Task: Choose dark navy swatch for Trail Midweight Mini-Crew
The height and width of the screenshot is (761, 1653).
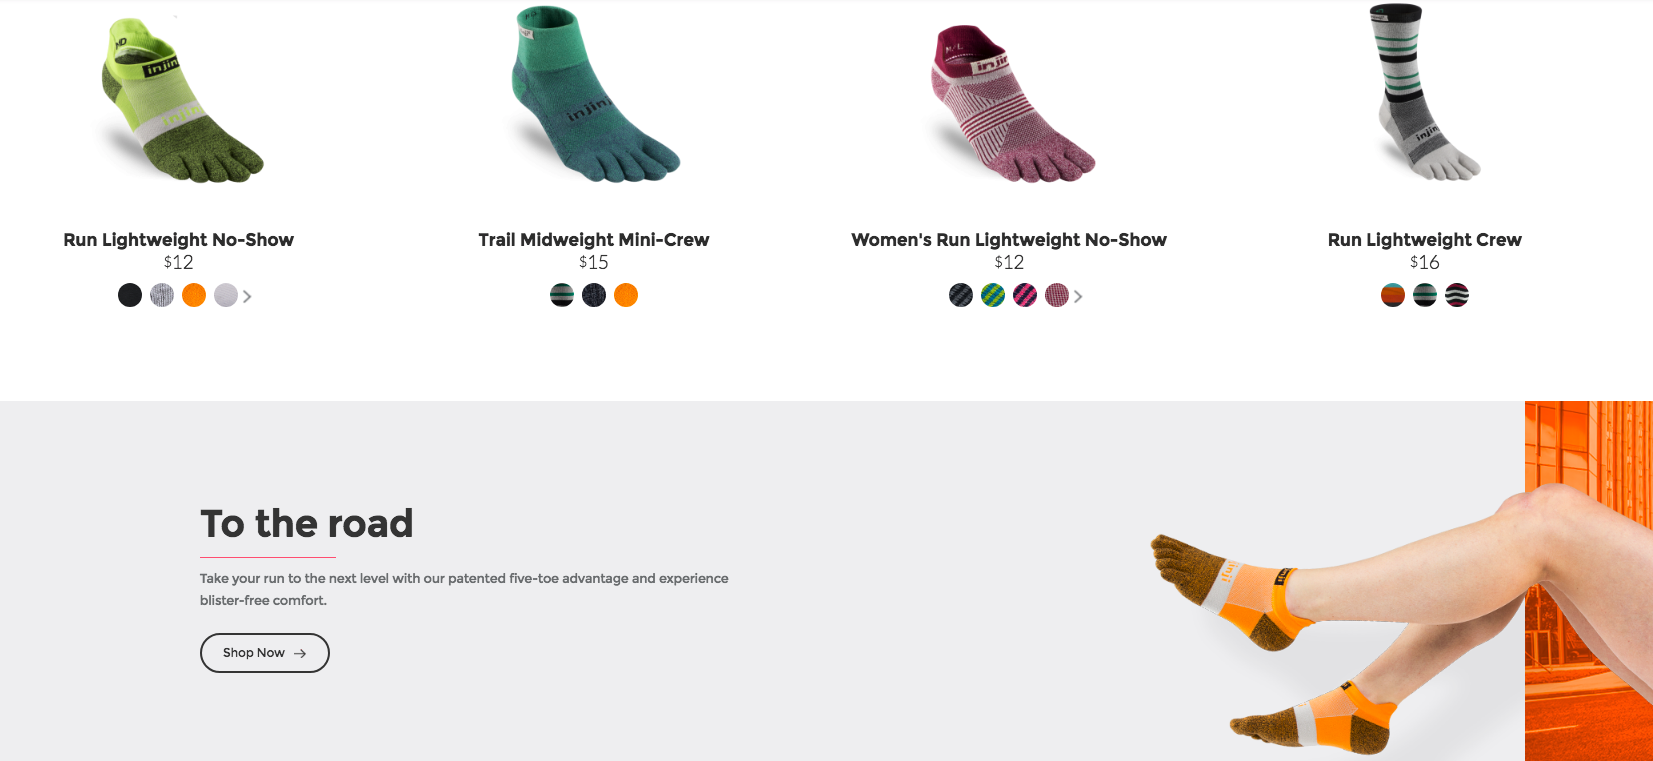Action: point(594,295)
